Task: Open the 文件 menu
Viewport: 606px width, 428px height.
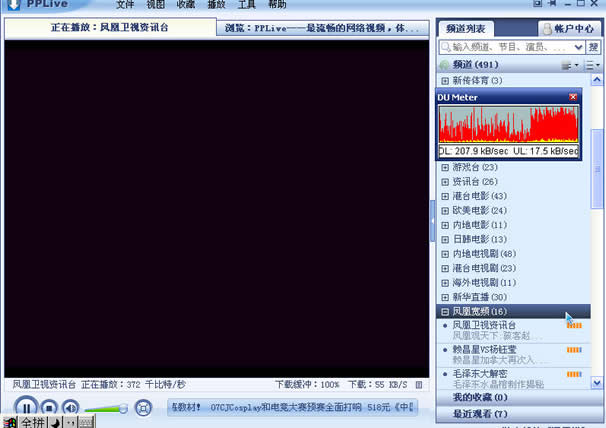Action: [125, 5]
